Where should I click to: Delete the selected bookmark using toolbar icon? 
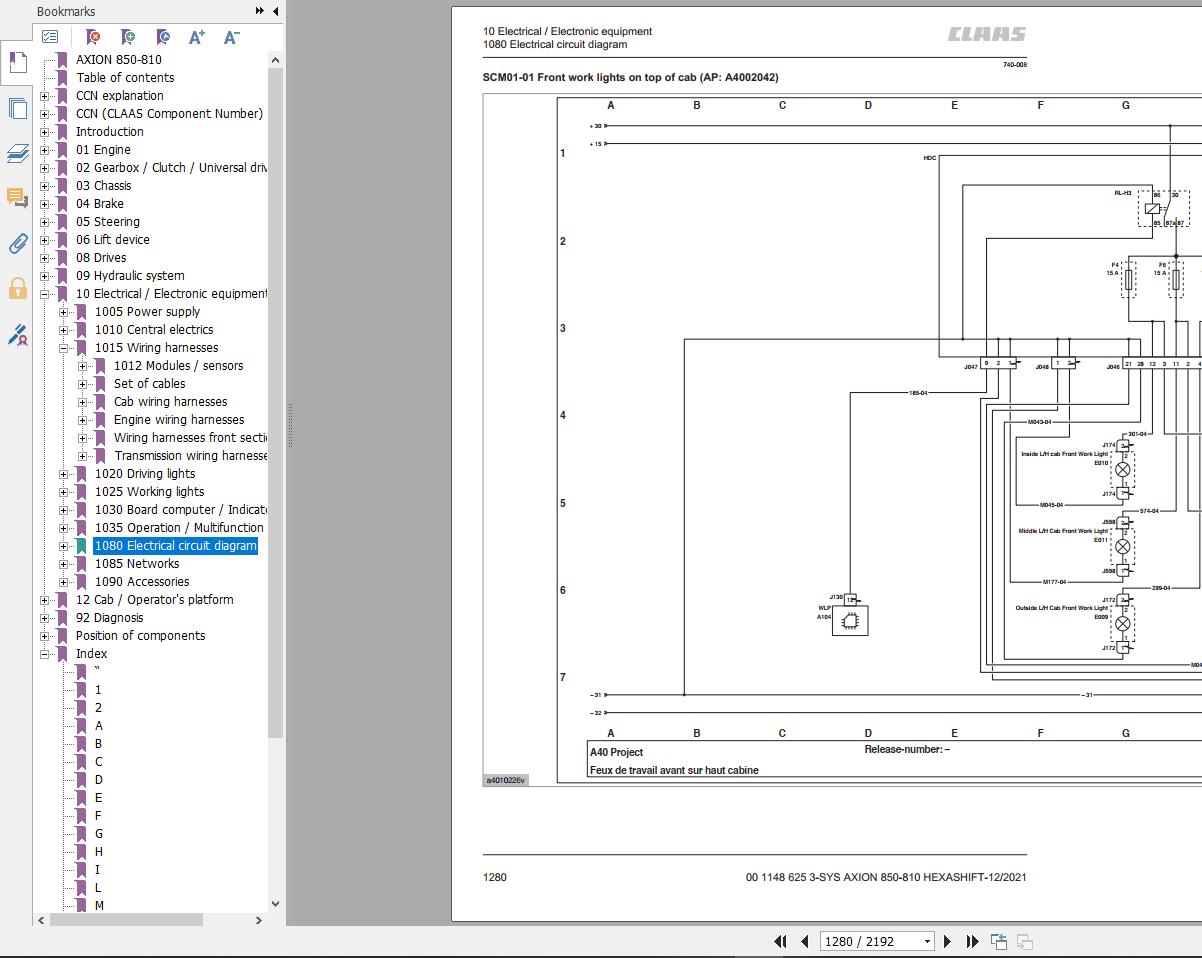(93, 37)
